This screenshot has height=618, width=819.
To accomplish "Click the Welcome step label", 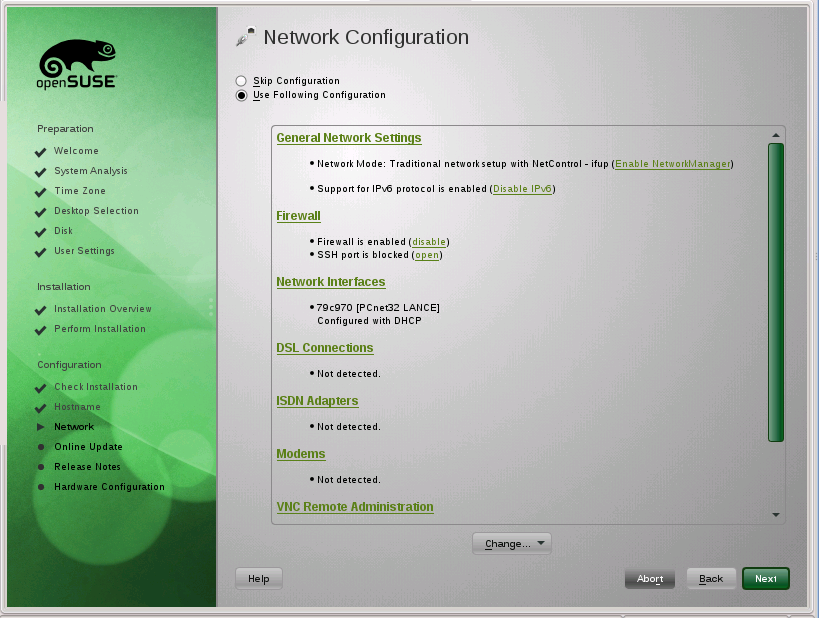I will click(76, 151).
